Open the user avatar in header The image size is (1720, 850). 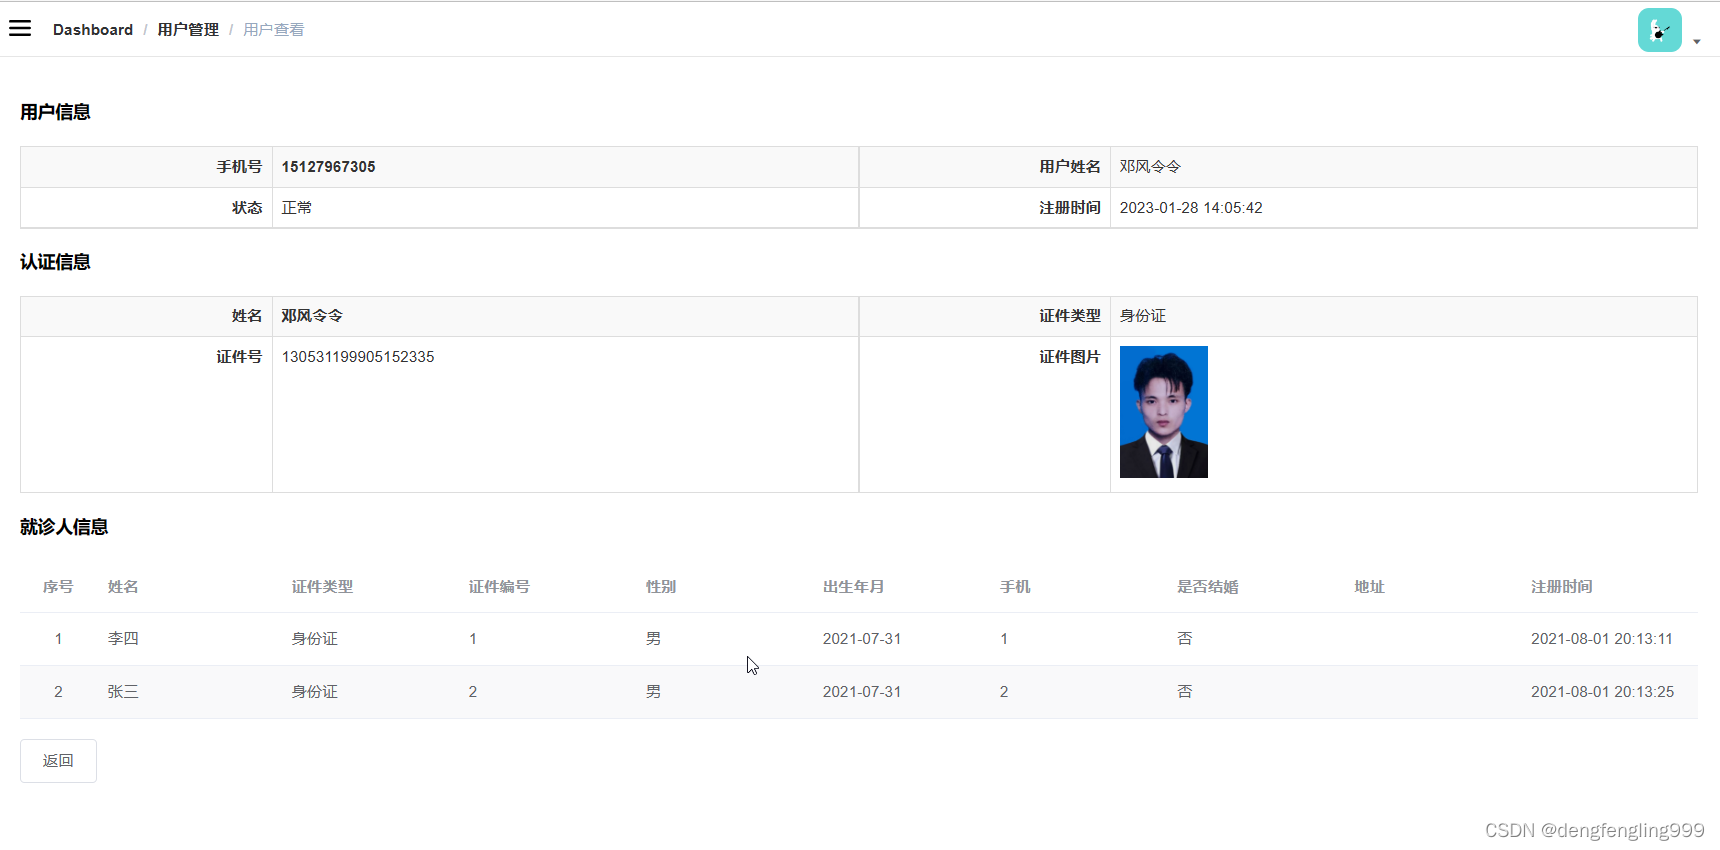[x=1659, y=30]
